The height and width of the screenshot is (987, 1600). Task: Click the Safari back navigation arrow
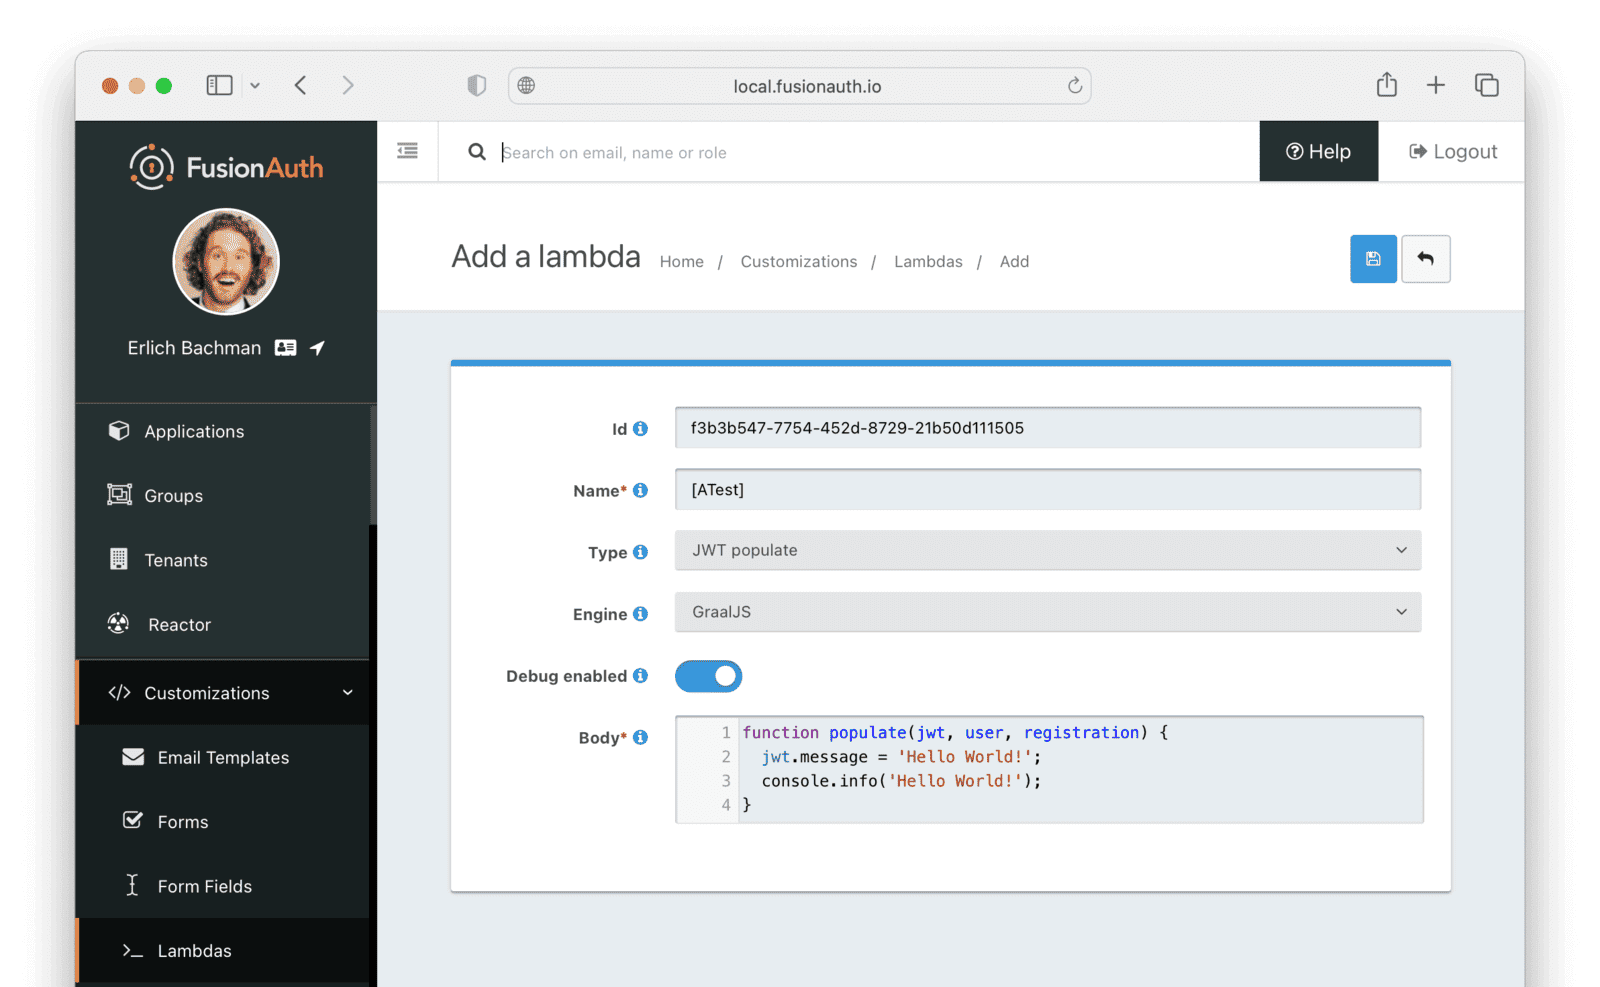[x=300, y=86]
